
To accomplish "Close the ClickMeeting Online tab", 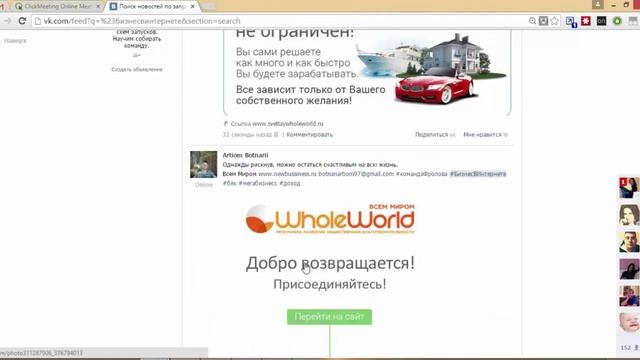I will point(98,7).
